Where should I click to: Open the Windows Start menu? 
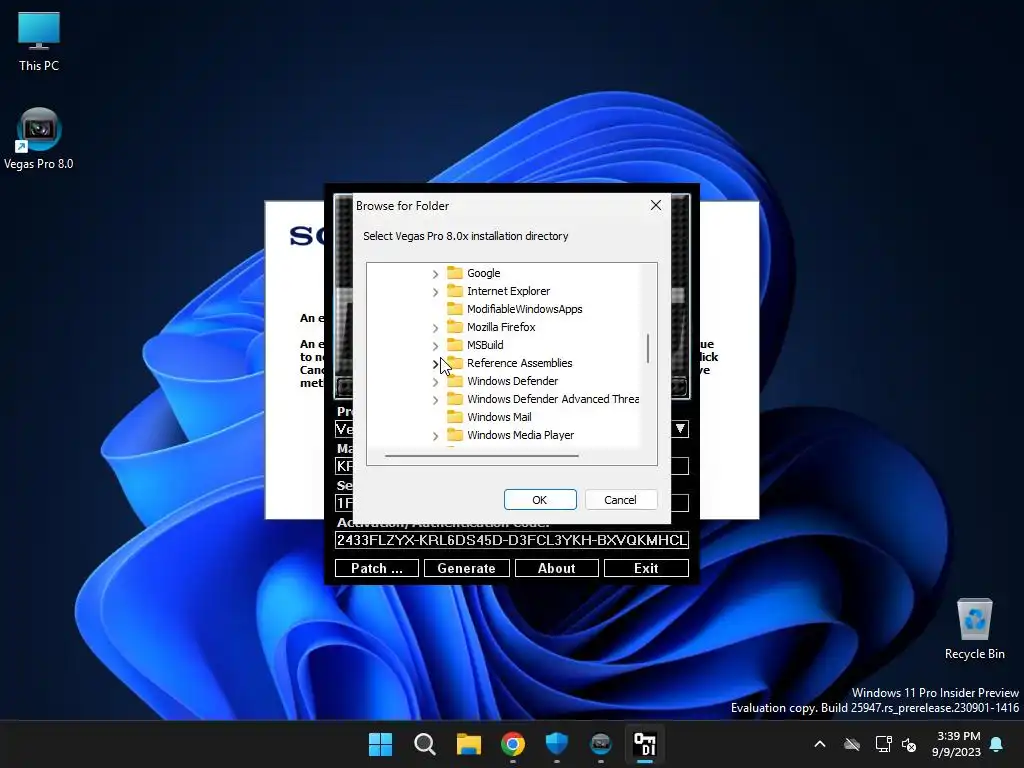pos(380,744)
